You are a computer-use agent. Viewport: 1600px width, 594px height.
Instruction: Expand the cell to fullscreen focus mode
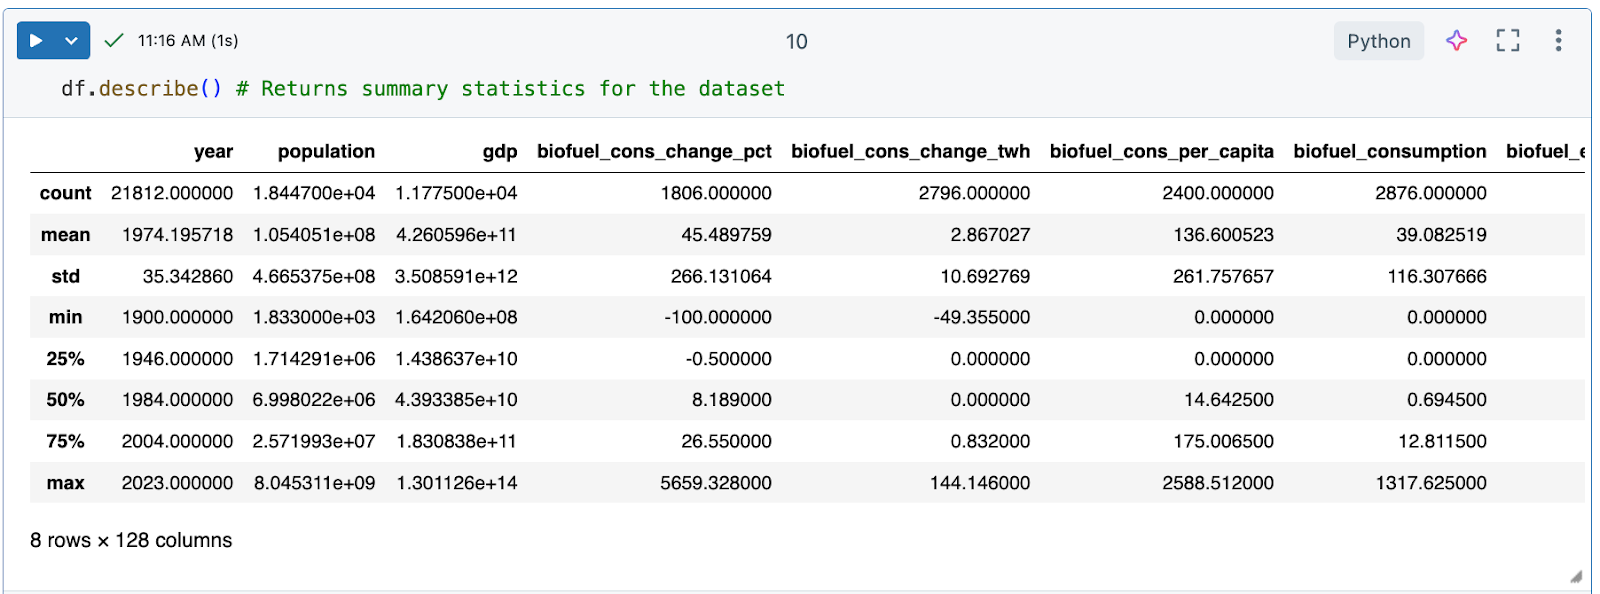tap(1507, 41)
